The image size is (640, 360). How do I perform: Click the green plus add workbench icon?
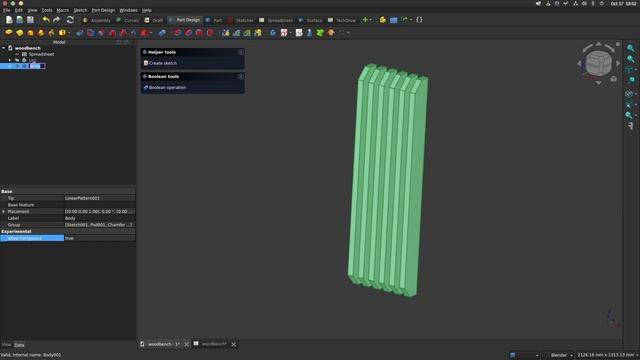365,20
